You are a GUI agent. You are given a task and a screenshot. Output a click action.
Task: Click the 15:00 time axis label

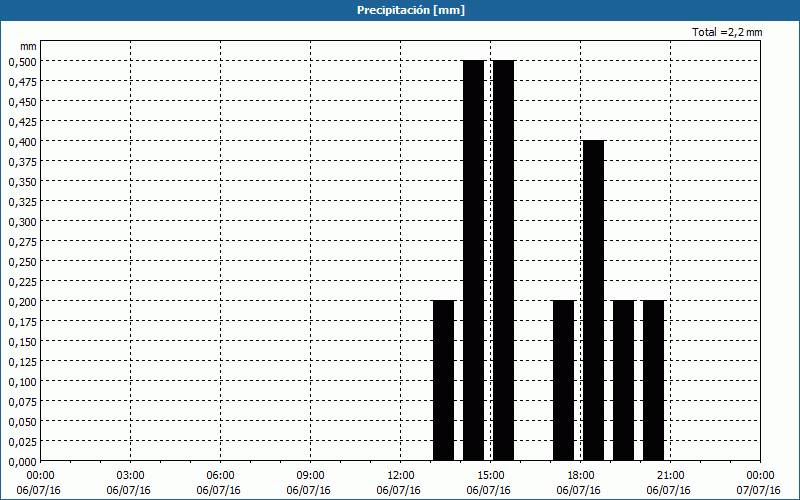(490, 476)
